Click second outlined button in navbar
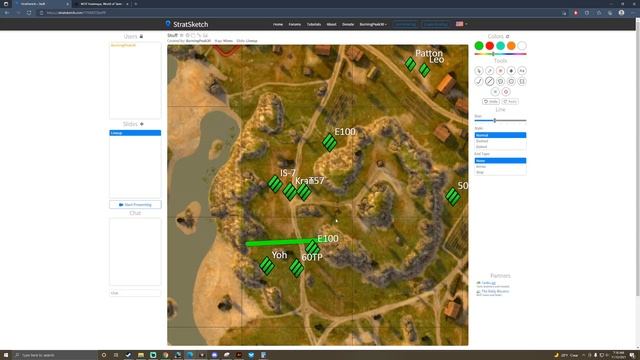The height and width of the screenshot is (360, 640). pyautogui.click(x=436, y=24)
